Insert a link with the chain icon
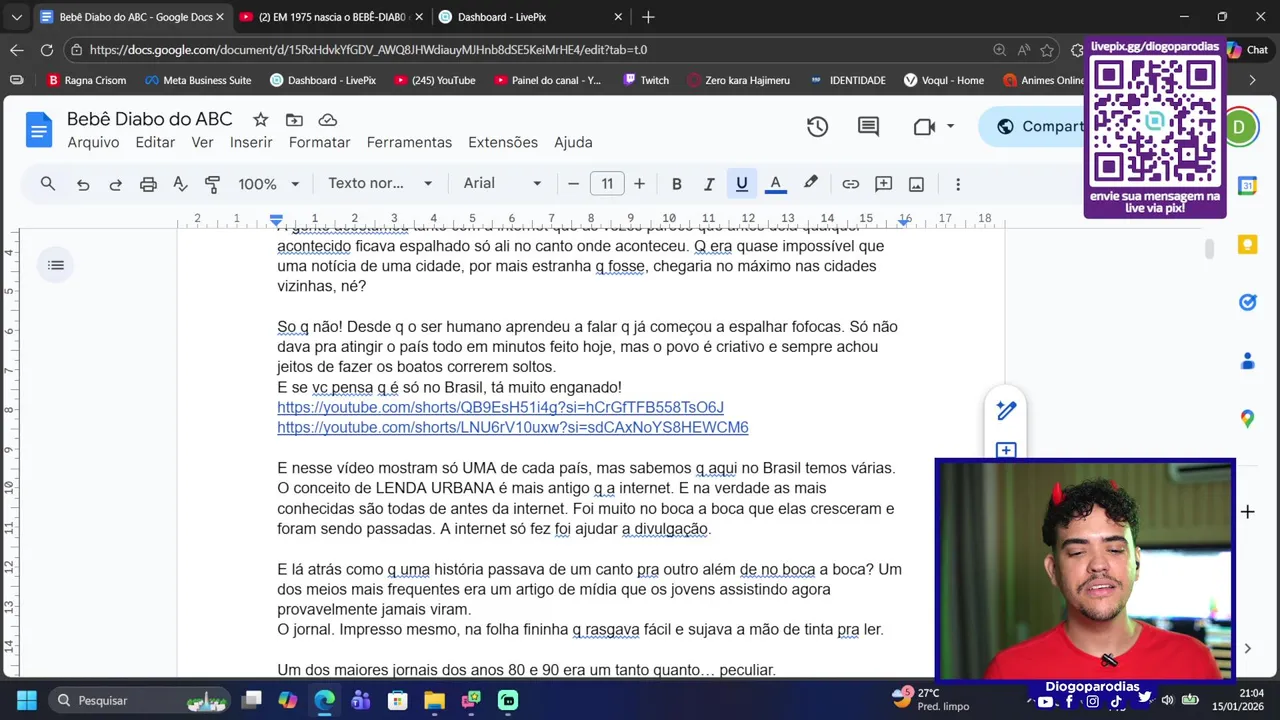 click(850, 184)
